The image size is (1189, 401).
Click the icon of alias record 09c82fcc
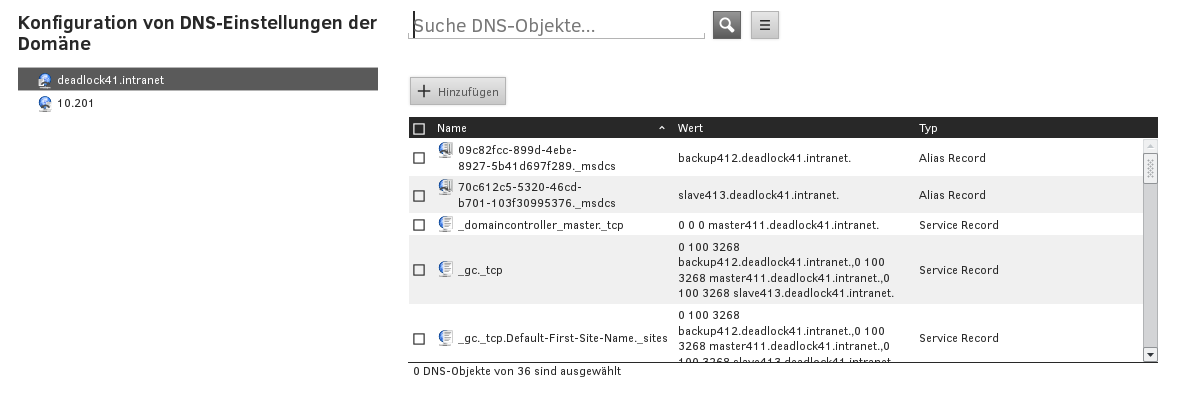pos(446,151)
